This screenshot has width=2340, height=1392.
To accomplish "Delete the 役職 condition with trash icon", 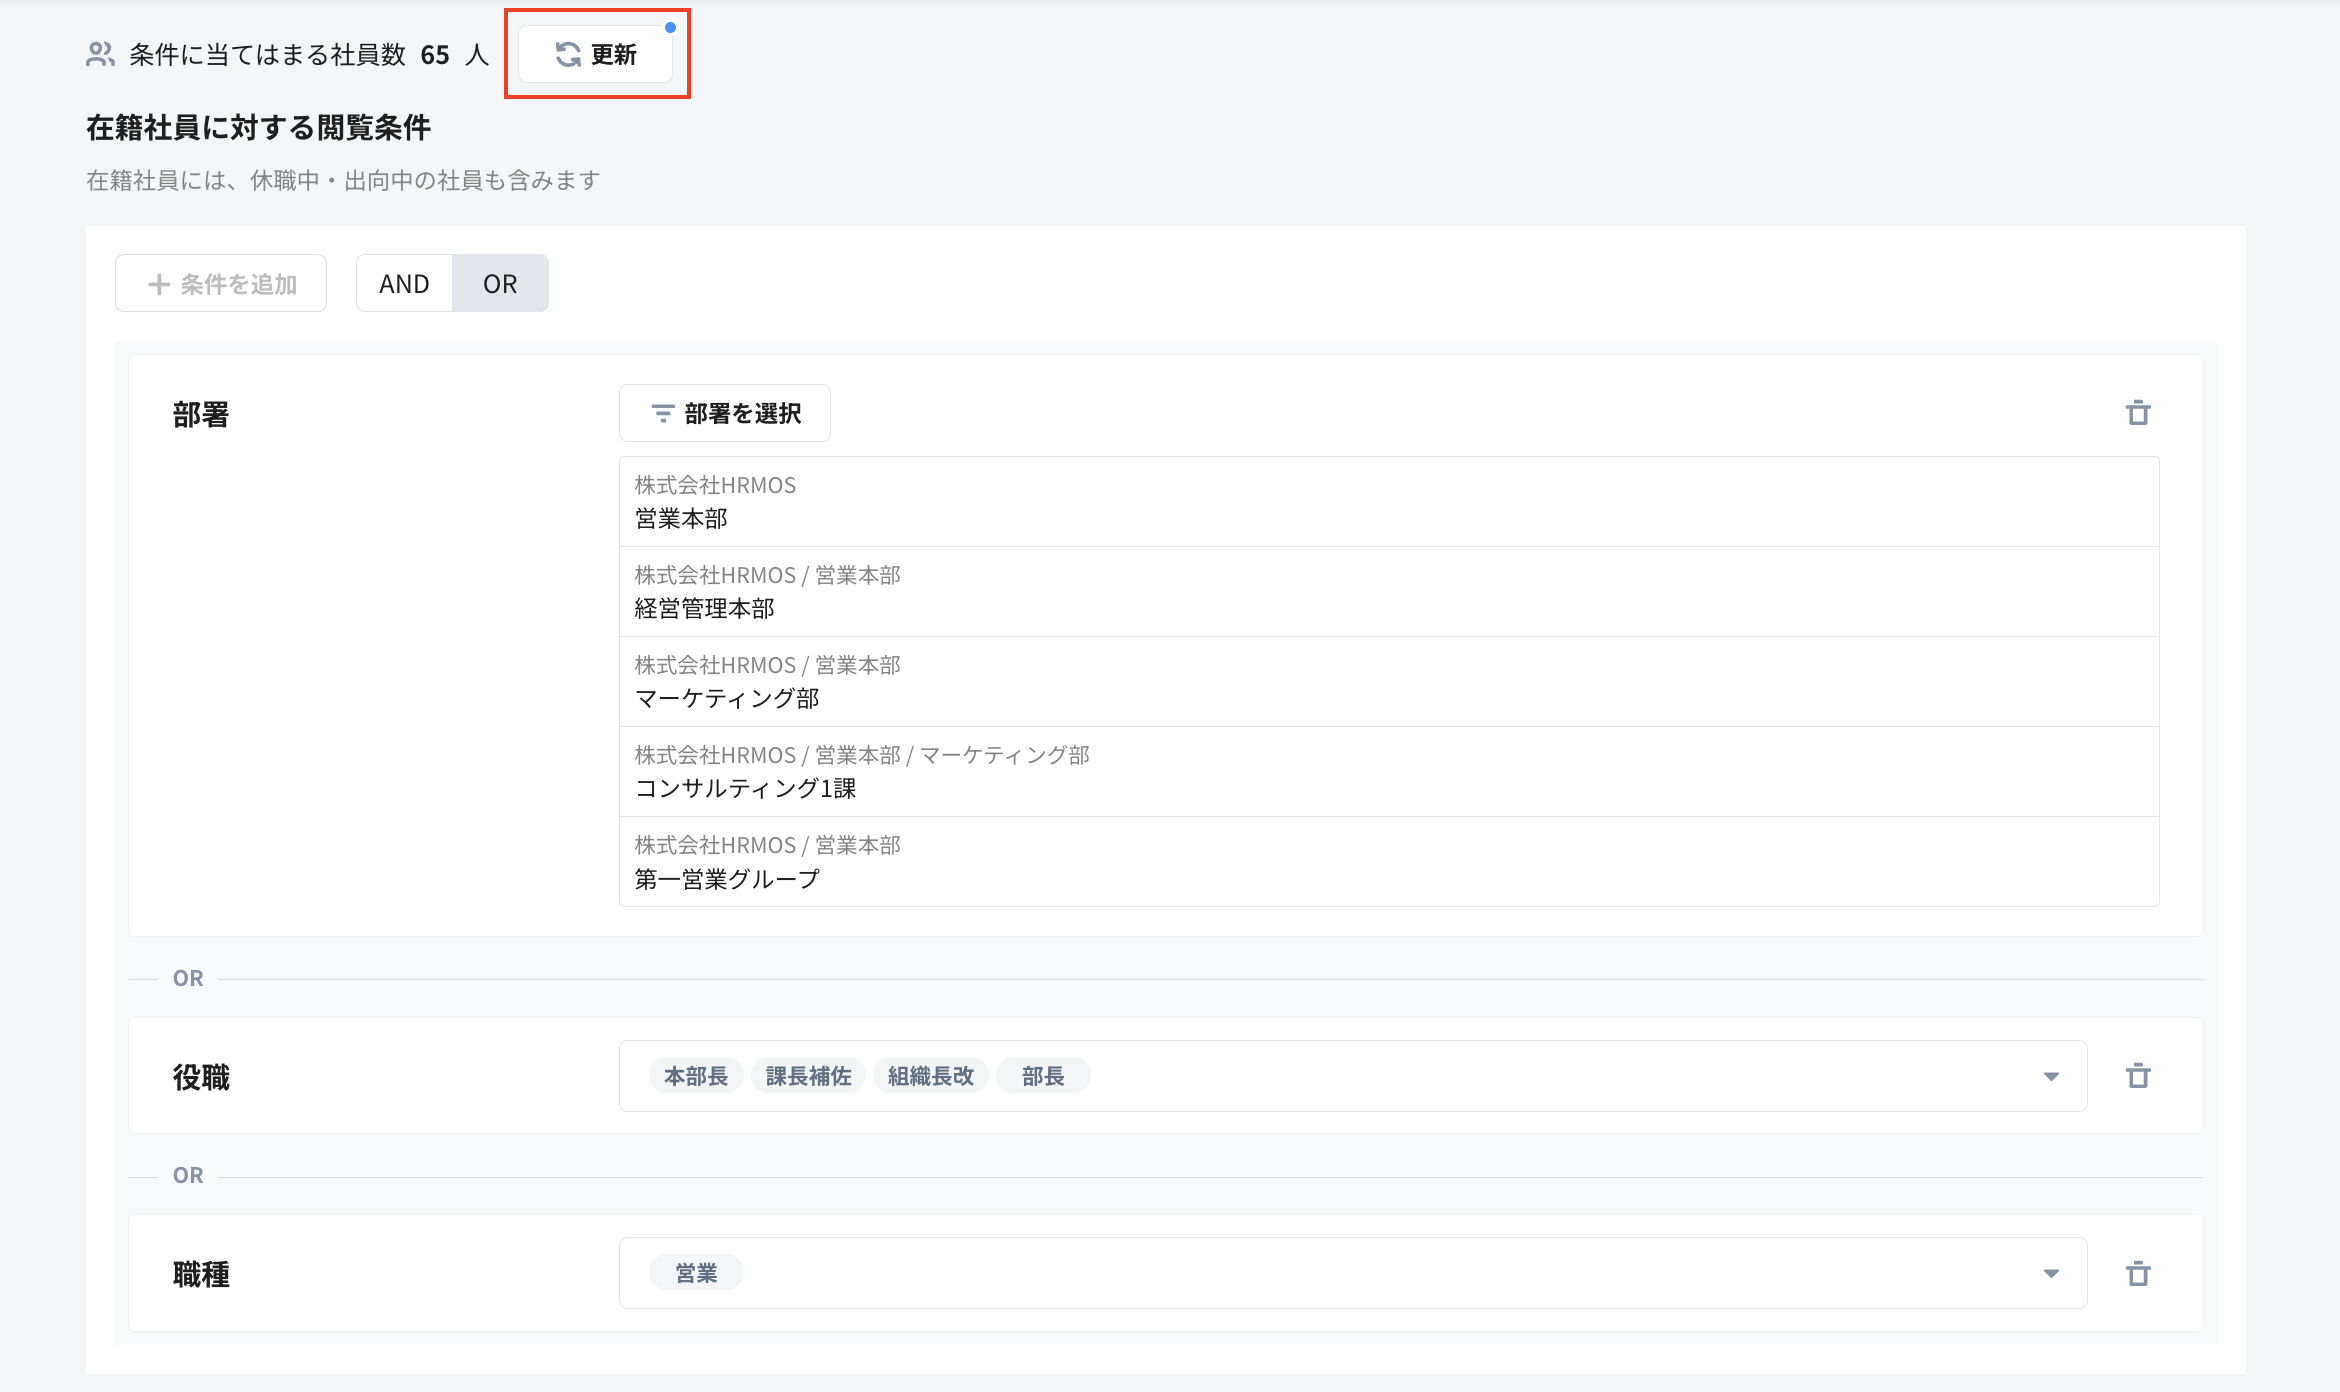I will pyautogui.click(x=2138, y=1076).
